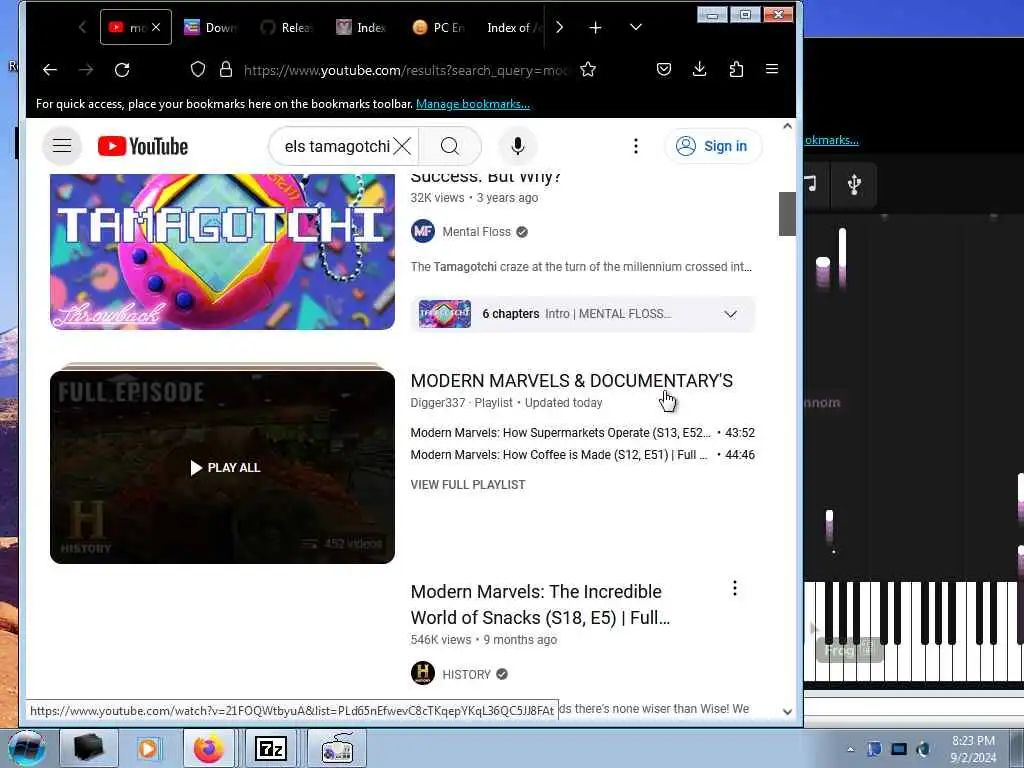List all tabs dropdown
1024x768 pixels.
pos(635,27)
